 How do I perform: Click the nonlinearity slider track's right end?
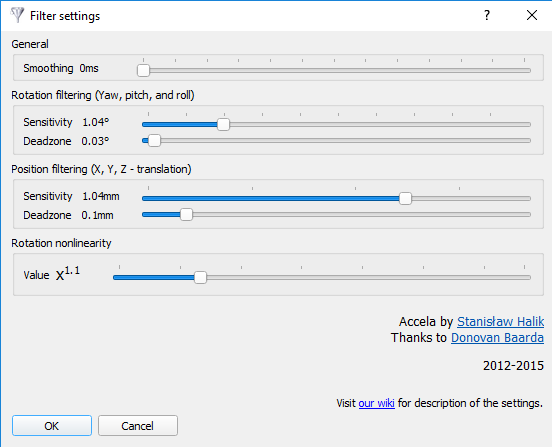click(x=527, y=277)
